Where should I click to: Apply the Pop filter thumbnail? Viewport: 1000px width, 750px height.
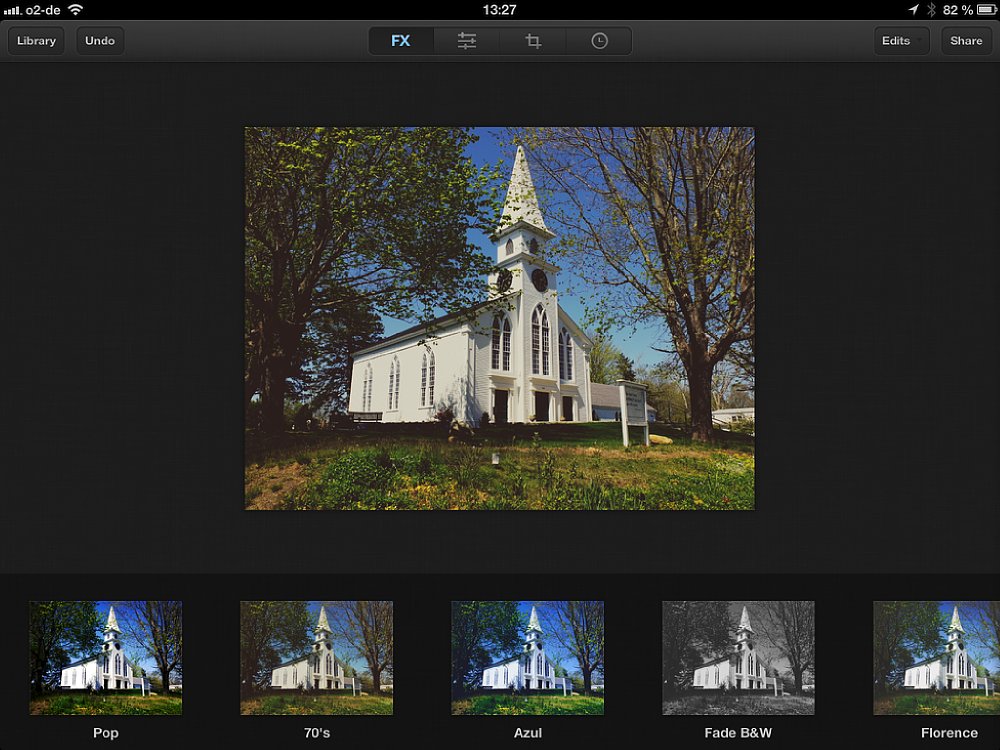[x=106, y=658]
